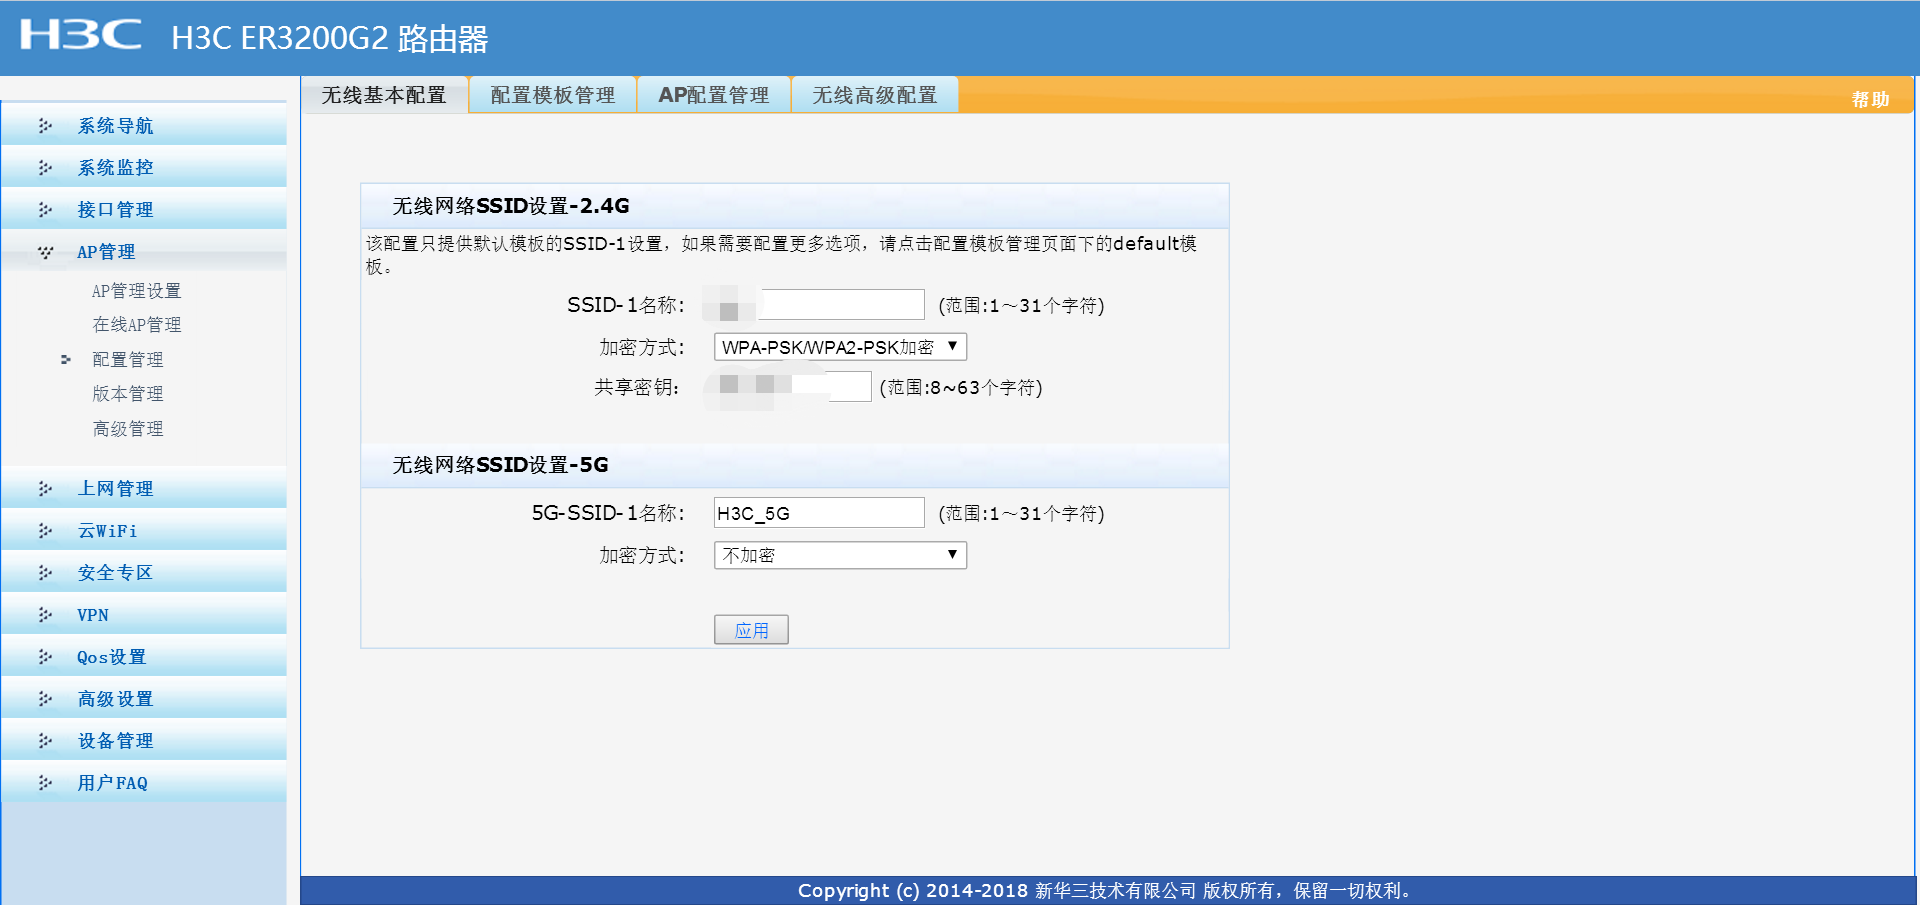Expand the Qos设置 menu section

coord(144,657)
